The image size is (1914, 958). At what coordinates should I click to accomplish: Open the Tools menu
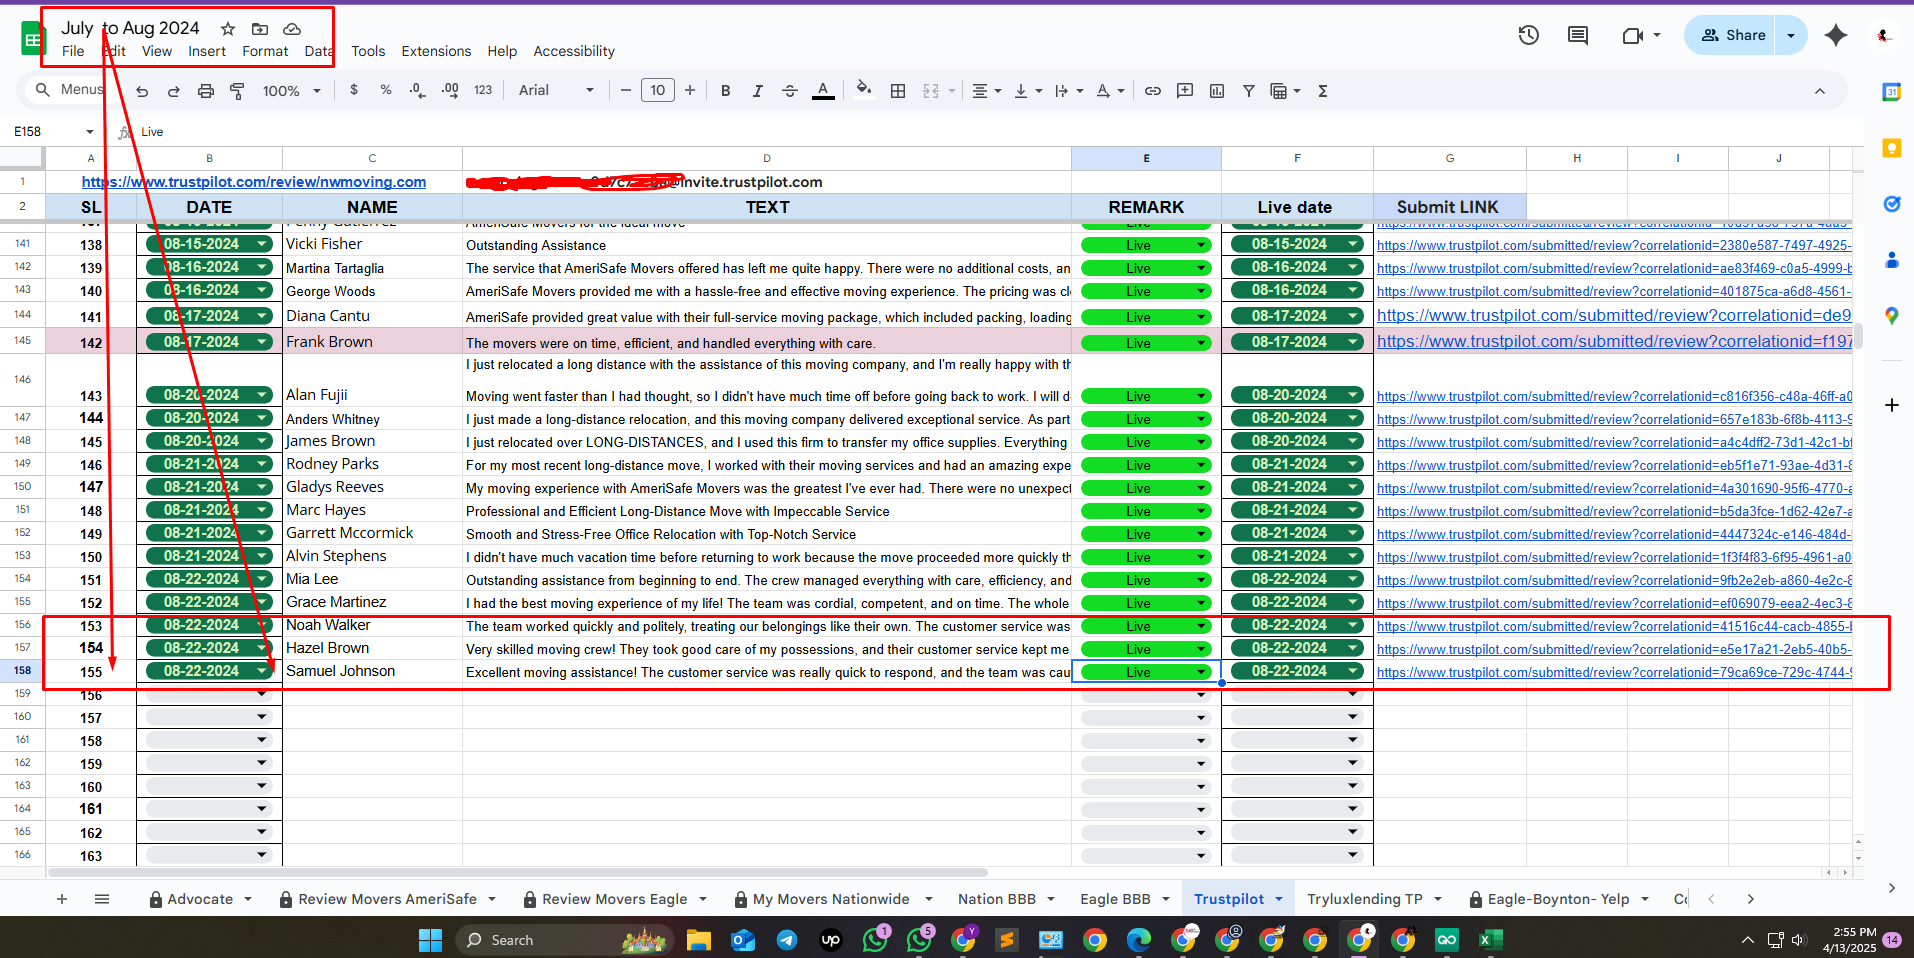click(368, 51)
